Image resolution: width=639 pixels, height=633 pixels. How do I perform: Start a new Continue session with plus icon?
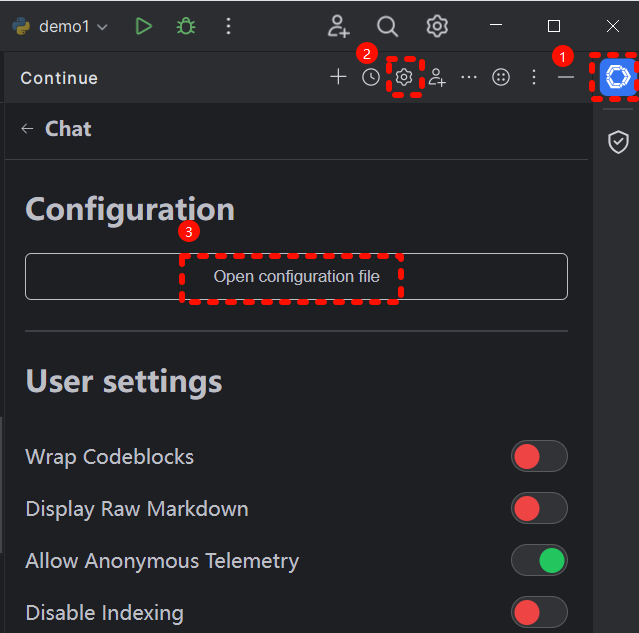coord(338,77)
